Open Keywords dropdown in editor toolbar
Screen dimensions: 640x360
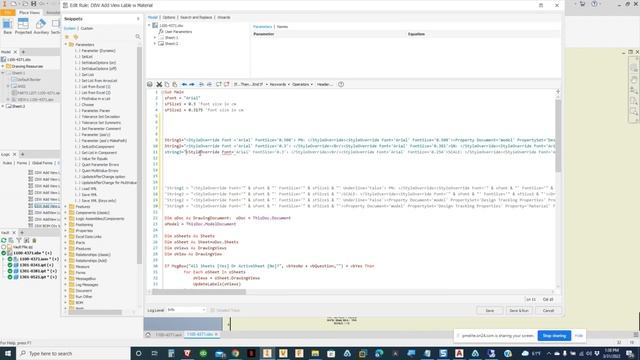(279, 84)
